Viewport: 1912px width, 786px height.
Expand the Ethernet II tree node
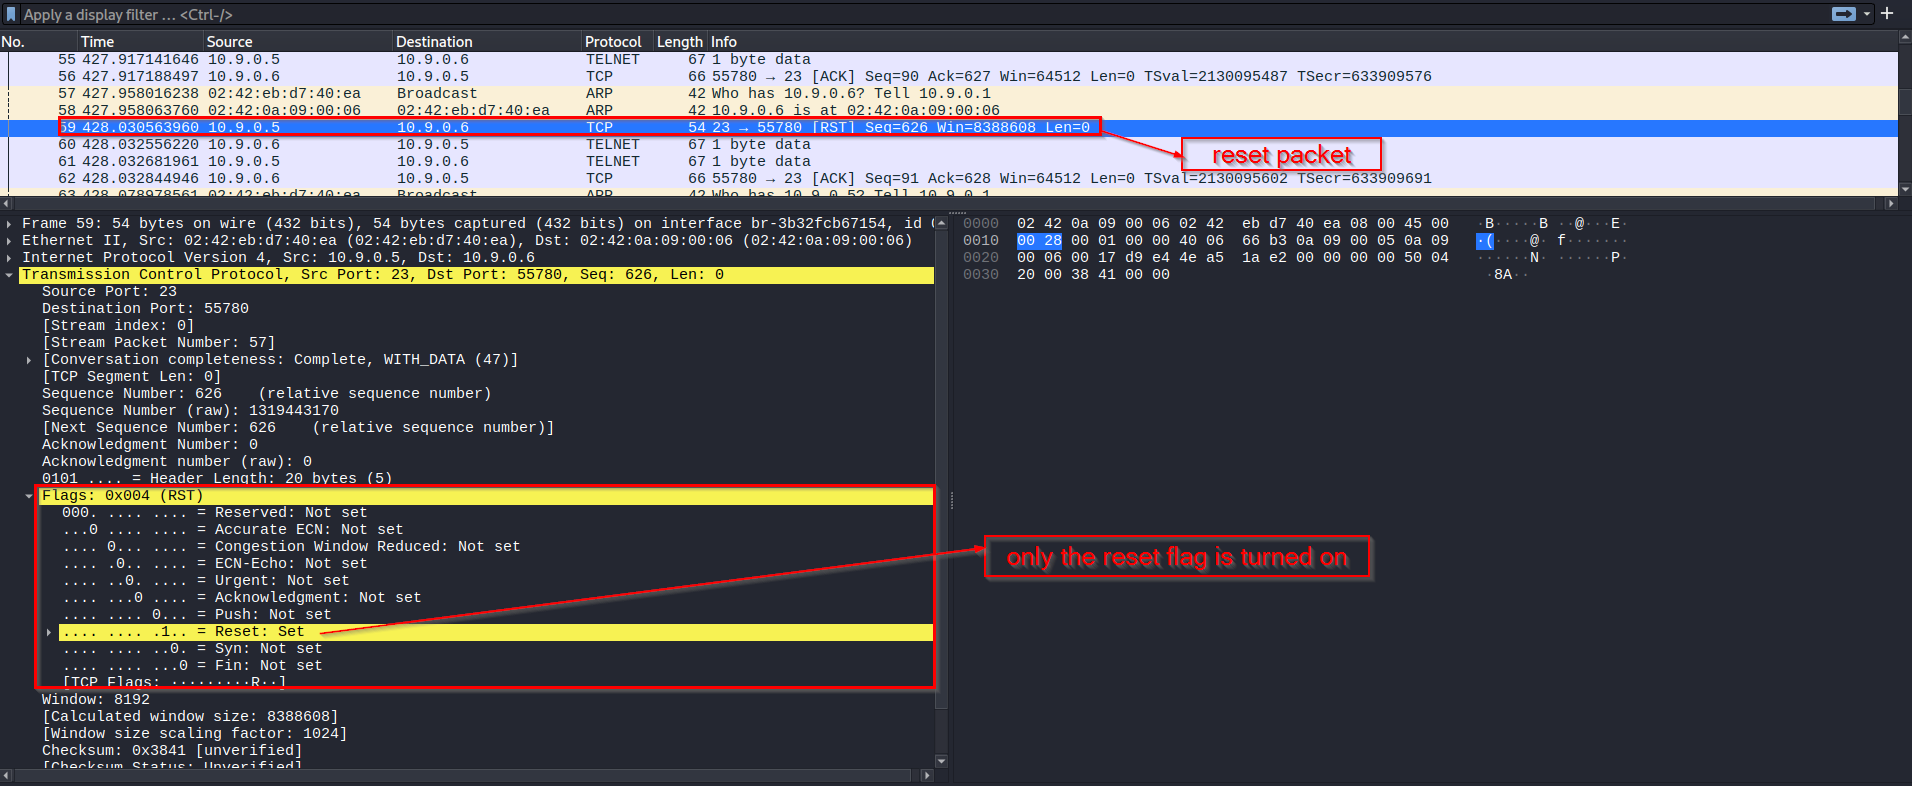tap(10, 241)
